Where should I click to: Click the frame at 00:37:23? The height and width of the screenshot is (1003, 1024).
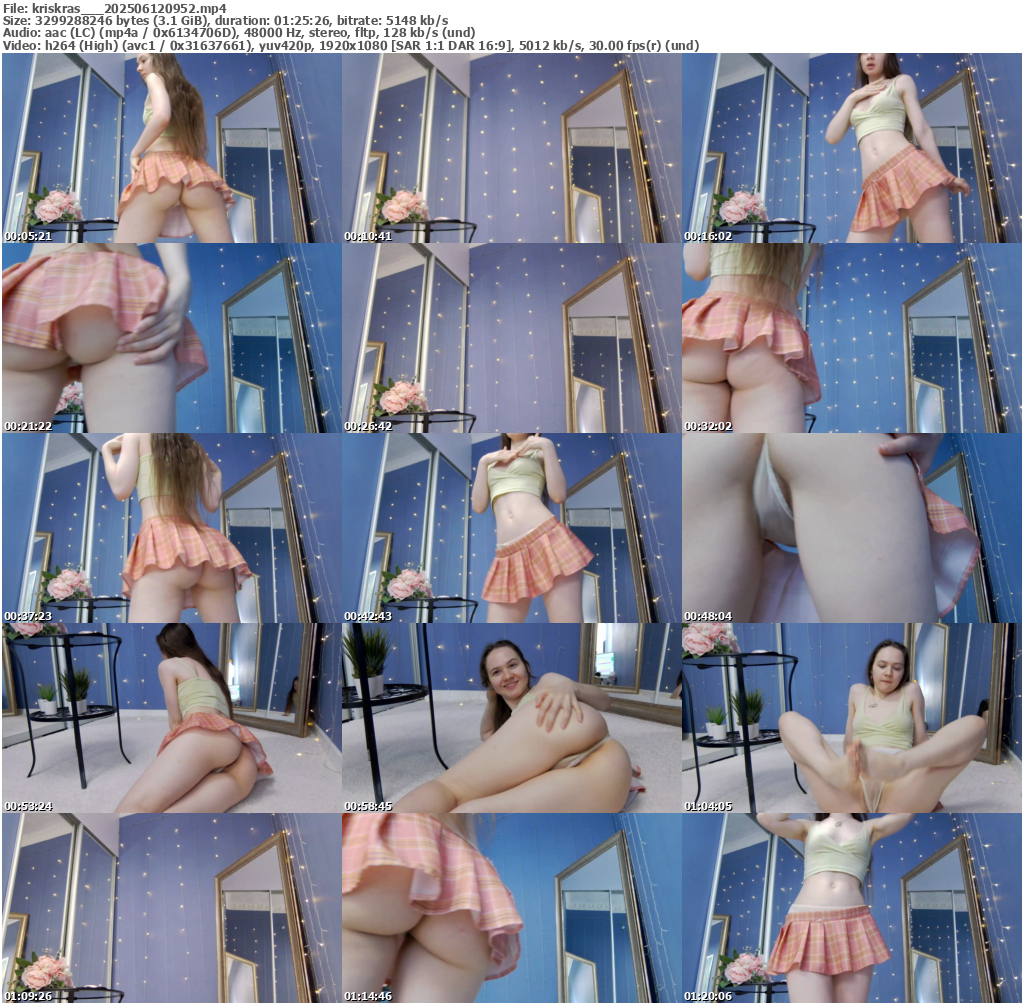point(171,528)
